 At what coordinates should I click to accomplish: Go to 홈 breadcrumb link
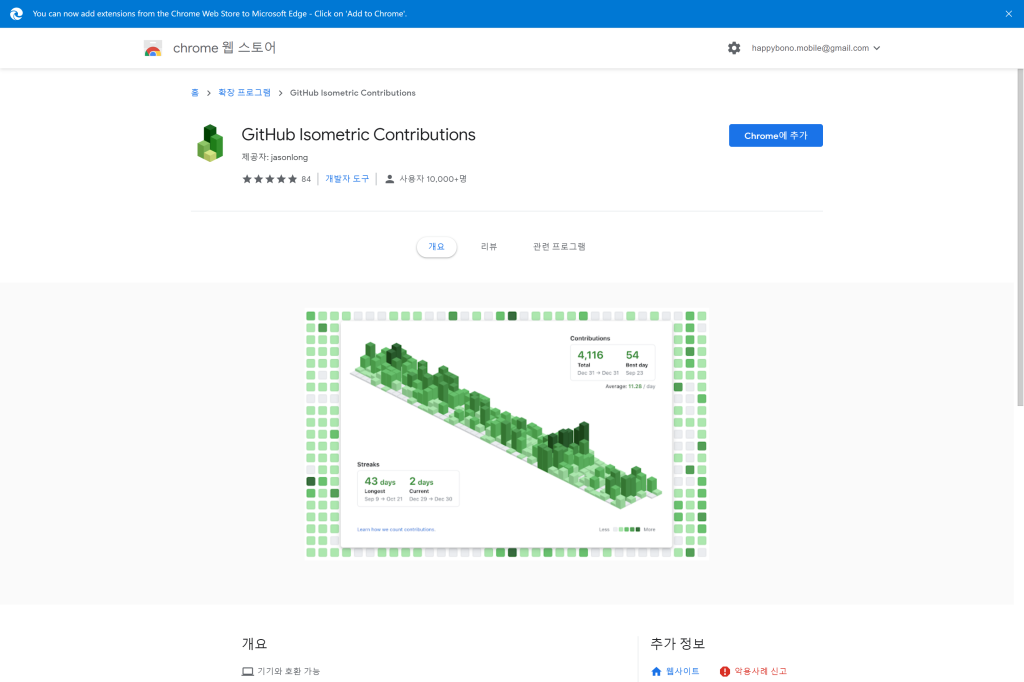point(195,93)
